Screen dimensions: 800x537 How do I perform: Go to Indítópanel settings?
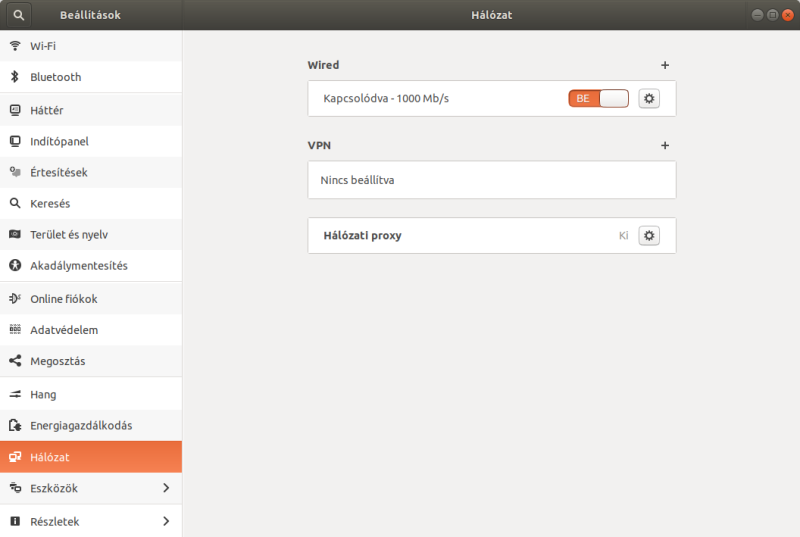tap(91, 141)
